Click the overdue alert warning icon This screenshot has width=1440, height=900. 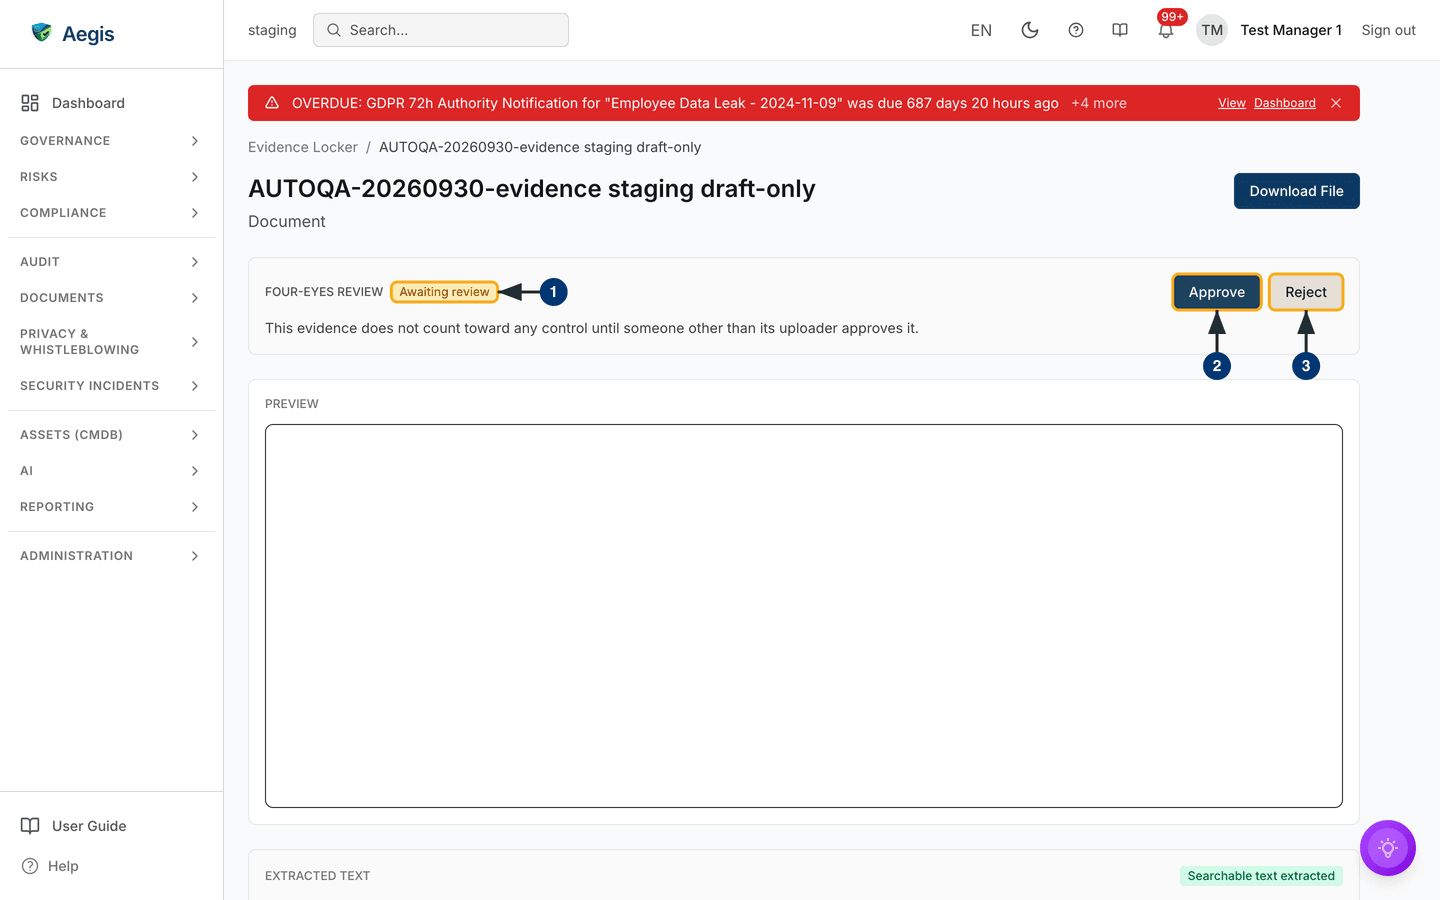pos(272,103)
